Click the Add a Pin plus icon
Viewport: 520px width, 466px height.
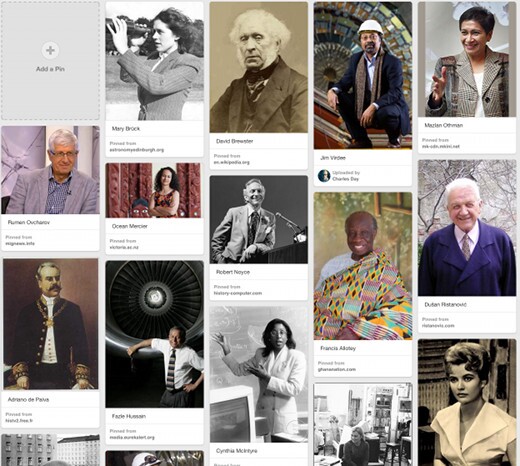pyautogui.click(x=50, y=50)
